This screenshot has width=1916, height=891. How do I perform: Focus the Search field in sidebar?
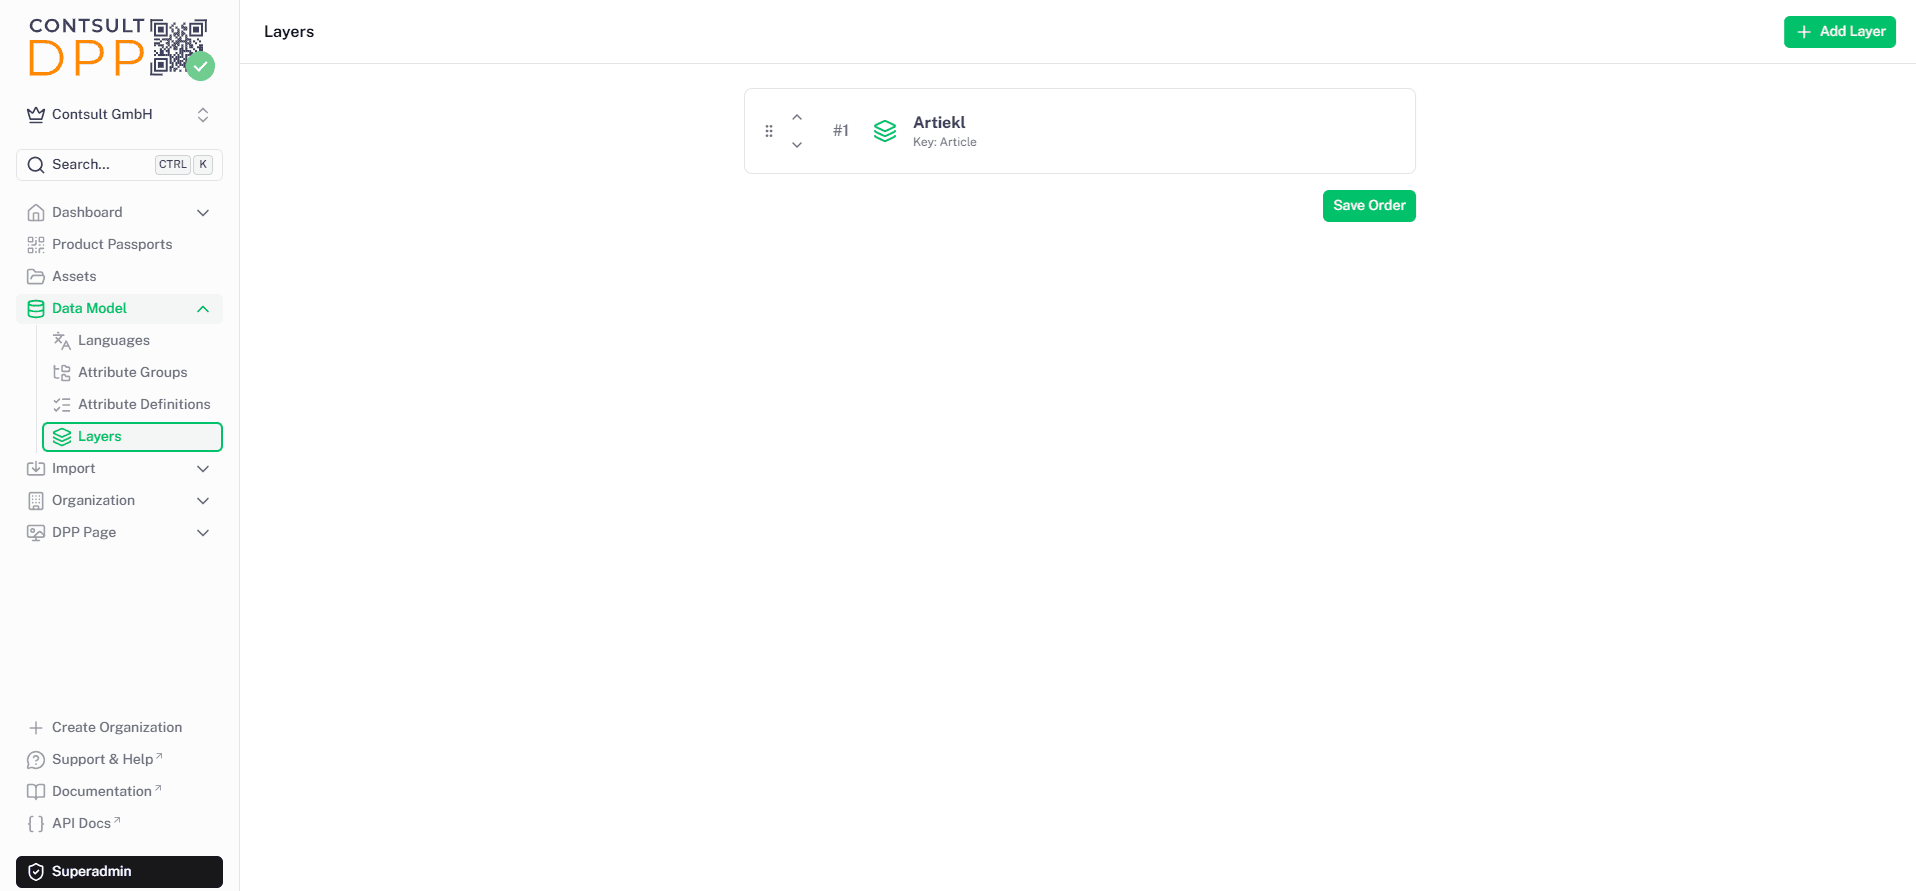pos(119,165)
